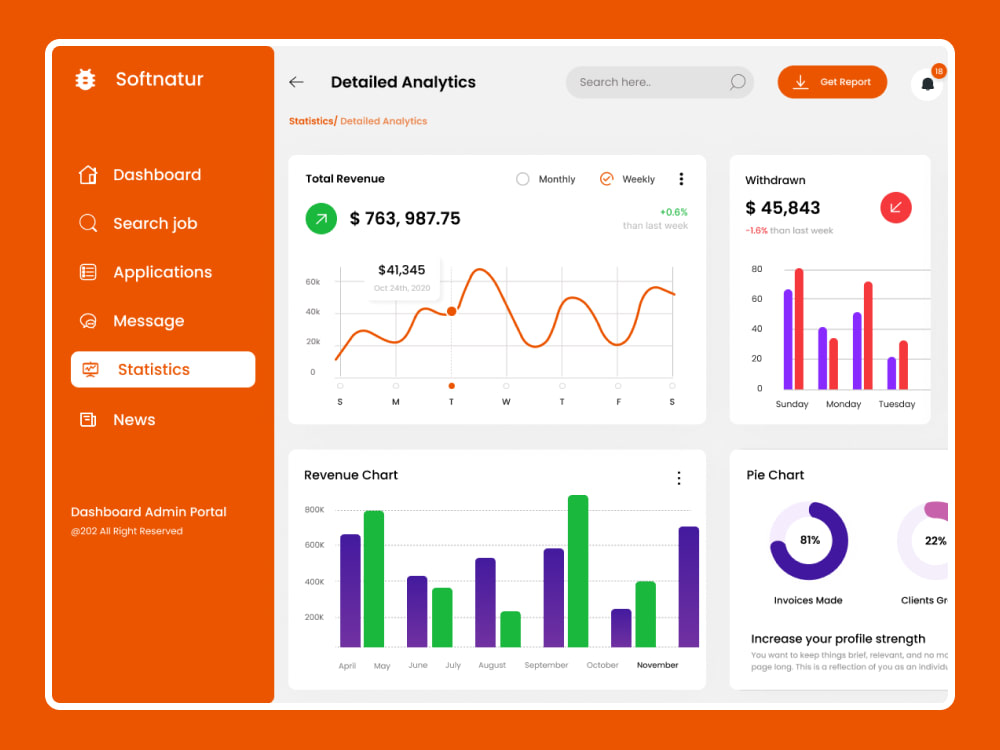Click the back arrow beside Detailed Analytics
Image resolution: width=1000 pixels, height=750 pixels.
(x=296, y=82)
